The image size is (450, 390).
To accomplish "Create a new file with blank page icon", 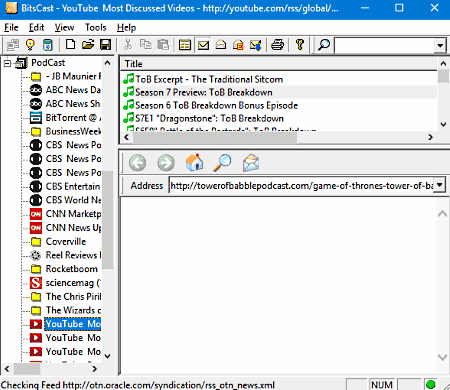I will 70,45.
